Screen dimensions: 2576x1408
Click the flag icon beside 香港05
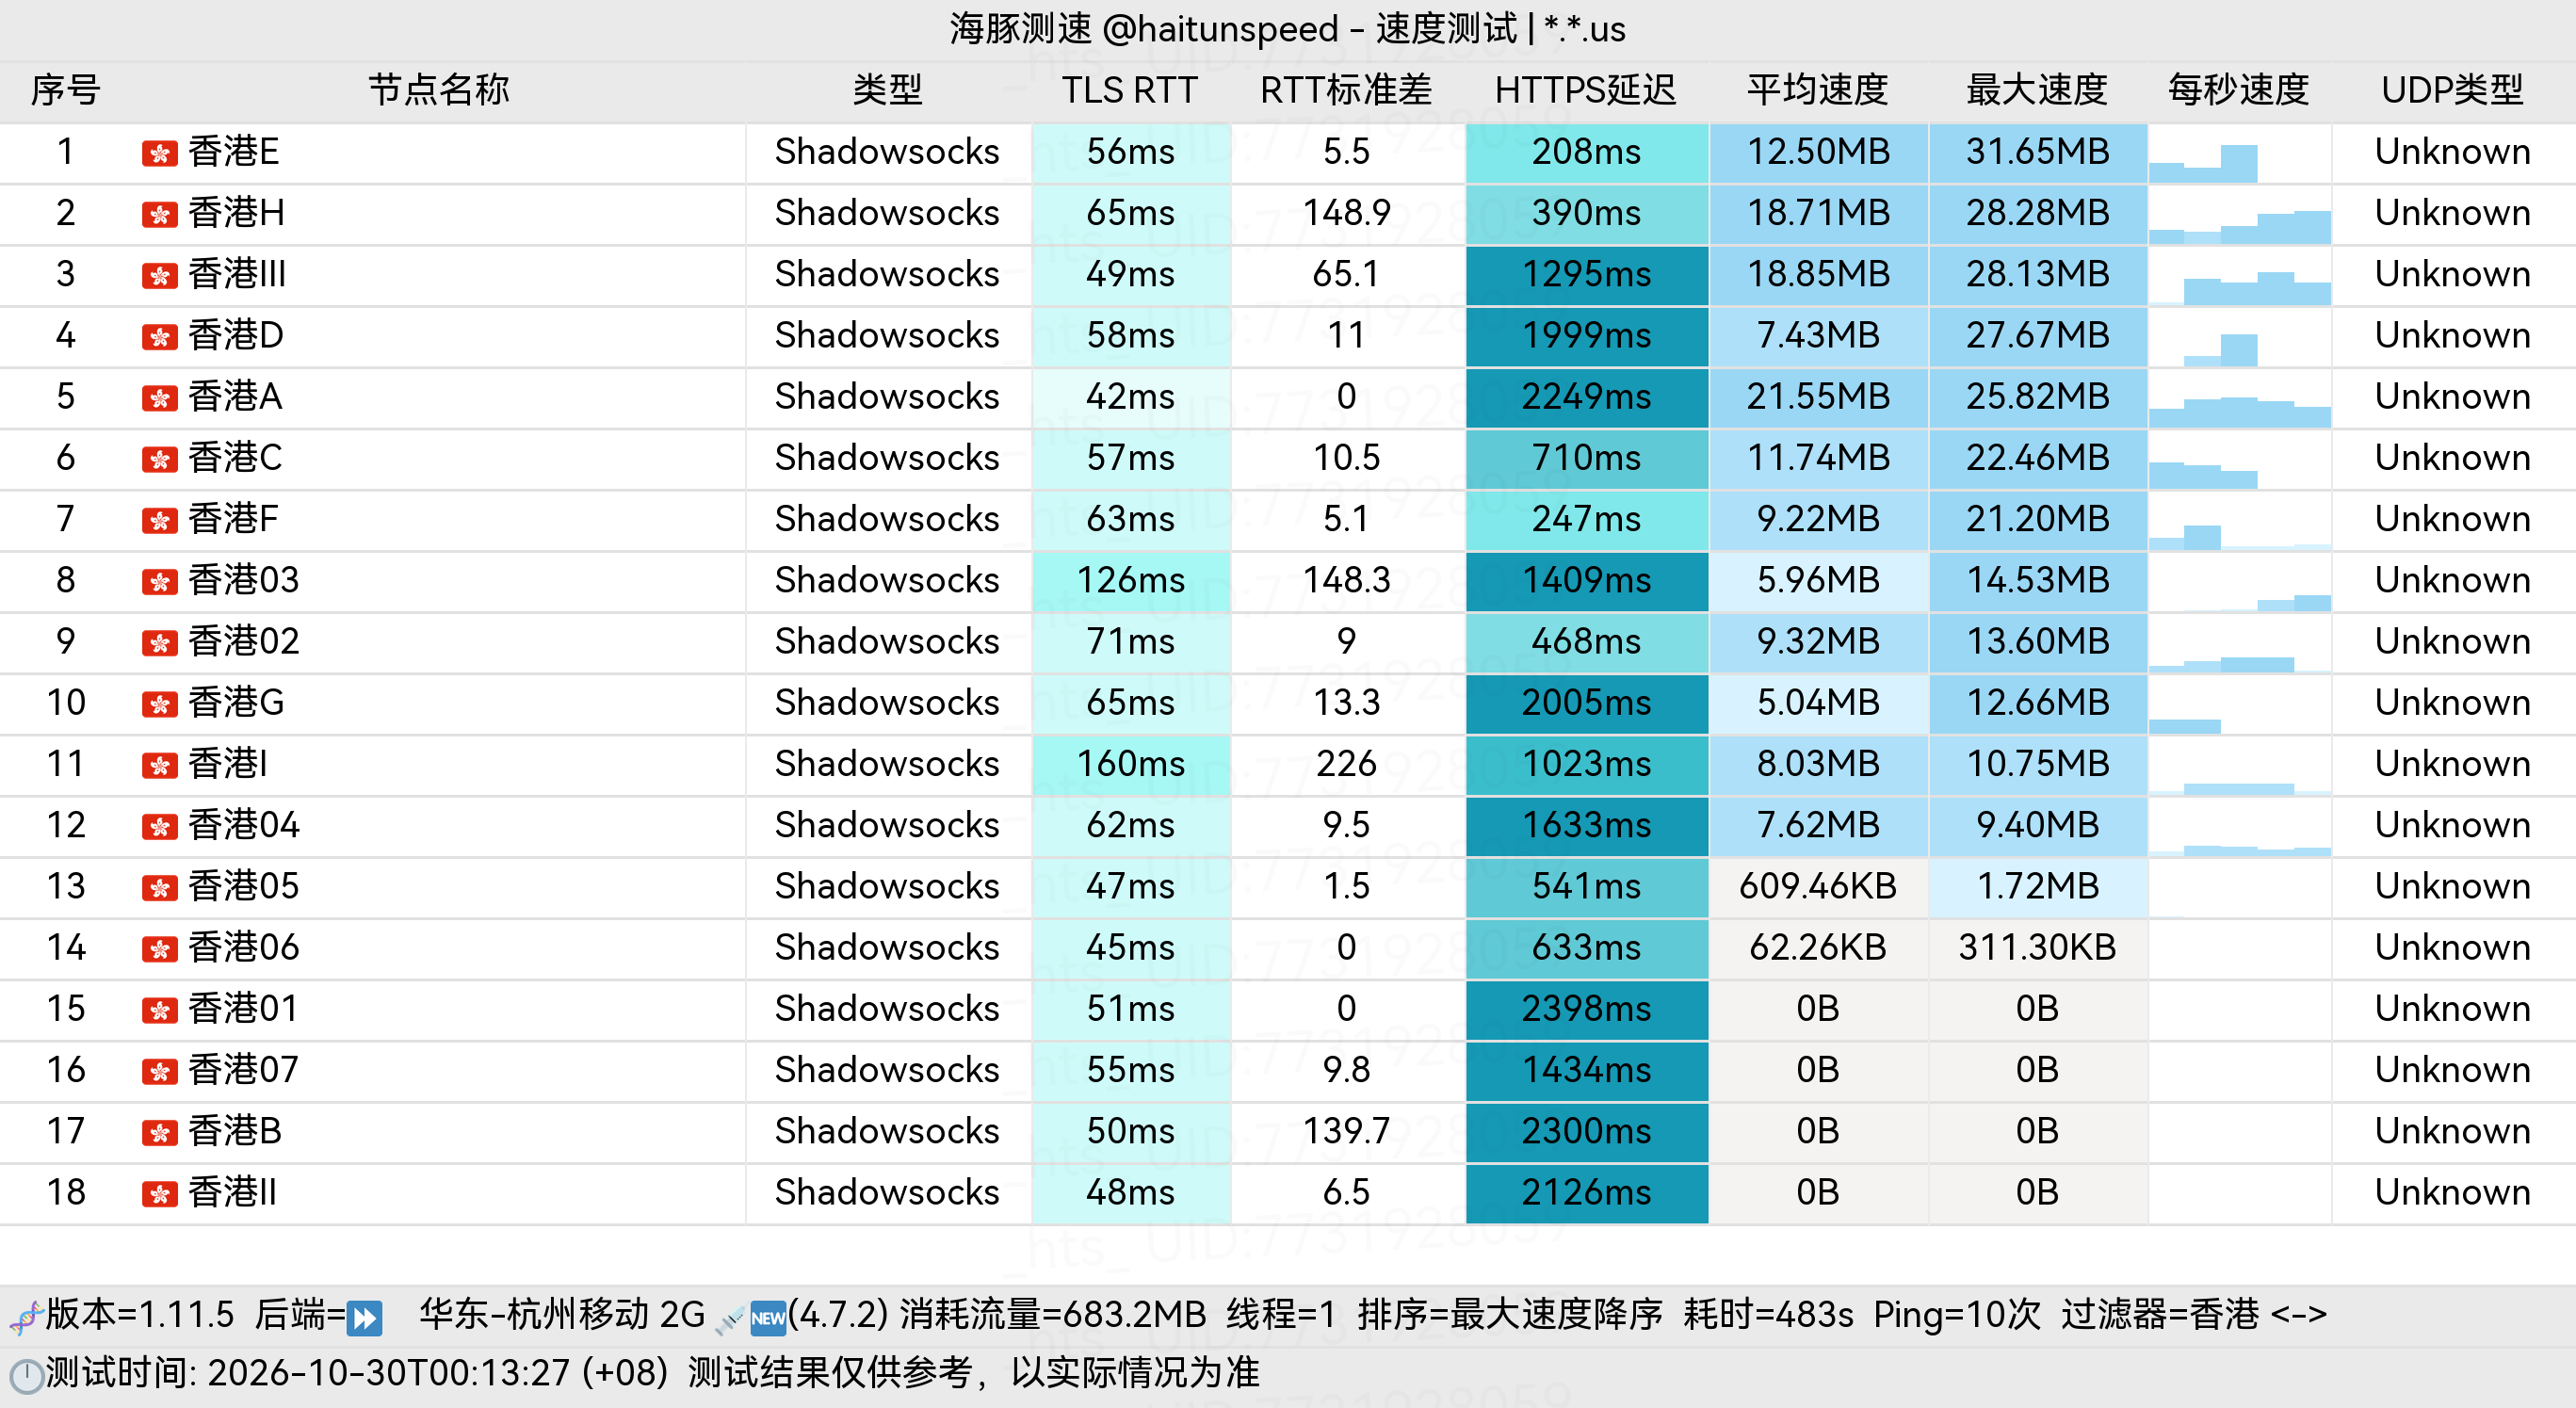159,887
